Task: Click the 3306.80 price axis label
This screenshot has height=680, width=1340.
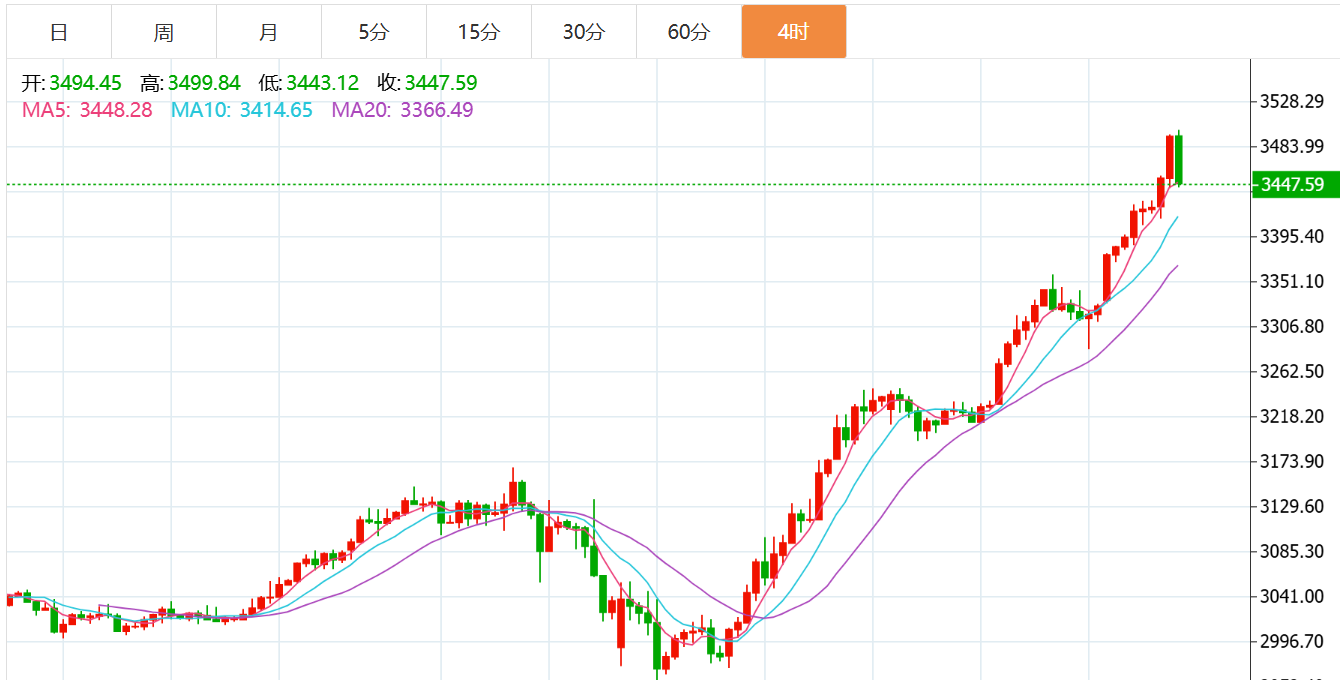Action: click(1293, 326)
